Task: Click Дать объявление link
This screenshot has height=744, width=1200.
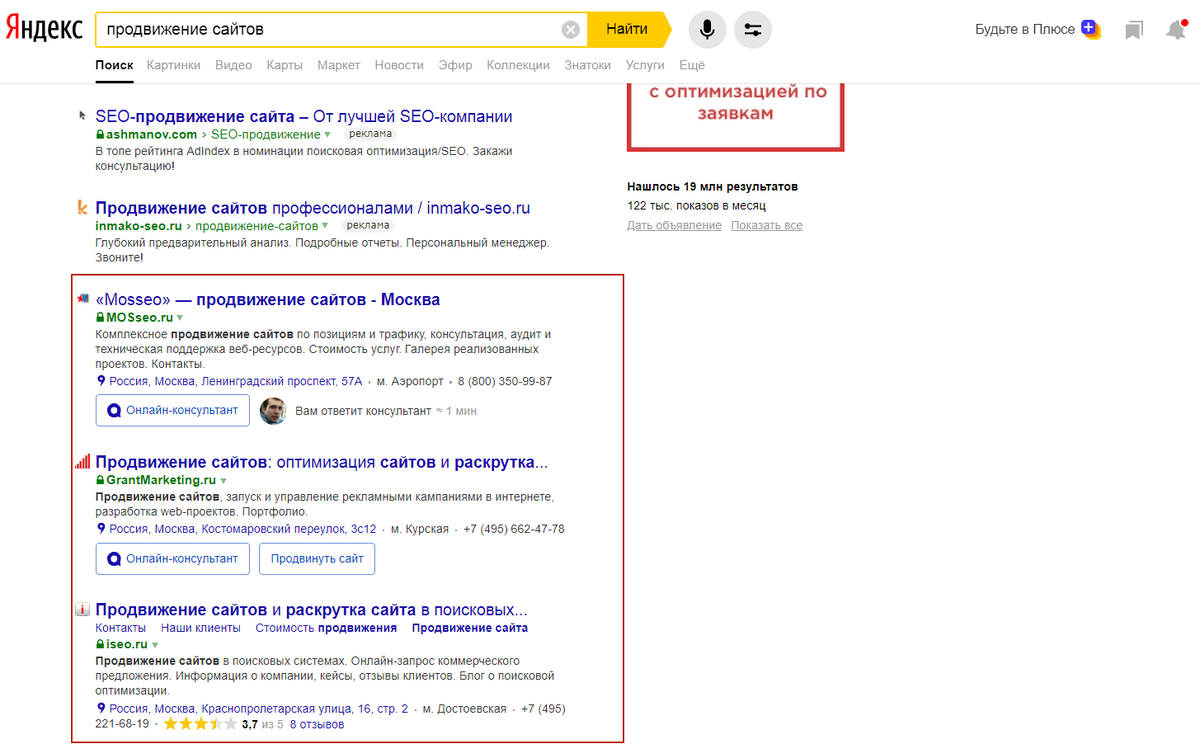Action: click(674, 225)
